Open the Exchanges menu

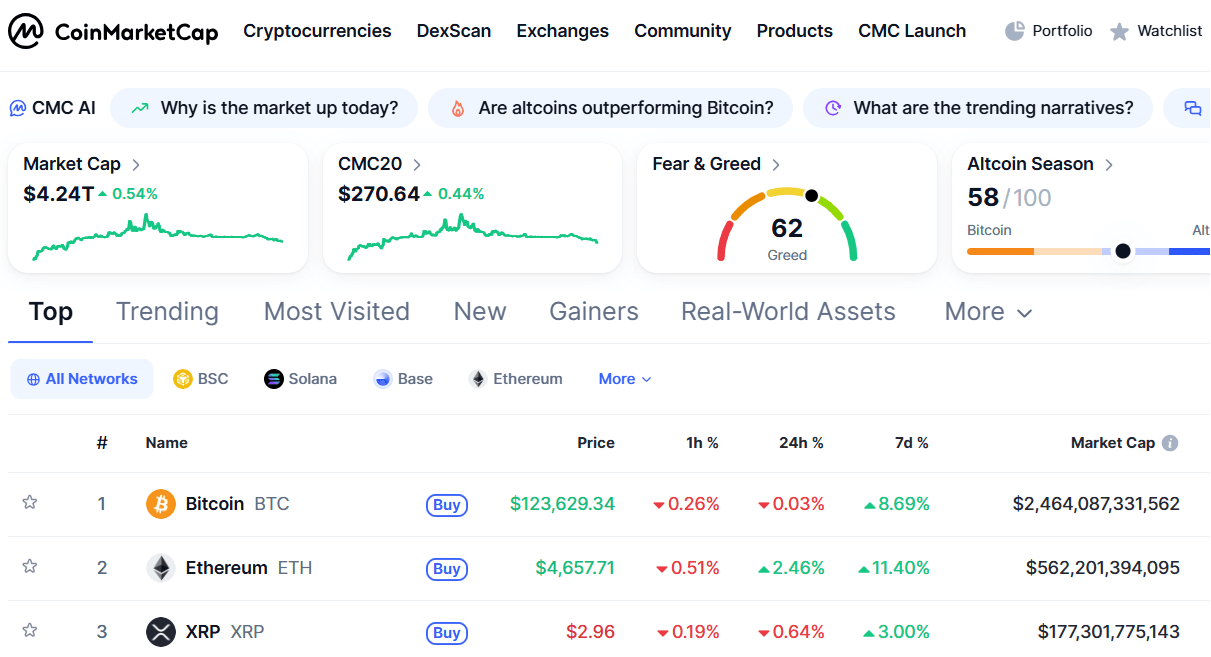[562, 31]
